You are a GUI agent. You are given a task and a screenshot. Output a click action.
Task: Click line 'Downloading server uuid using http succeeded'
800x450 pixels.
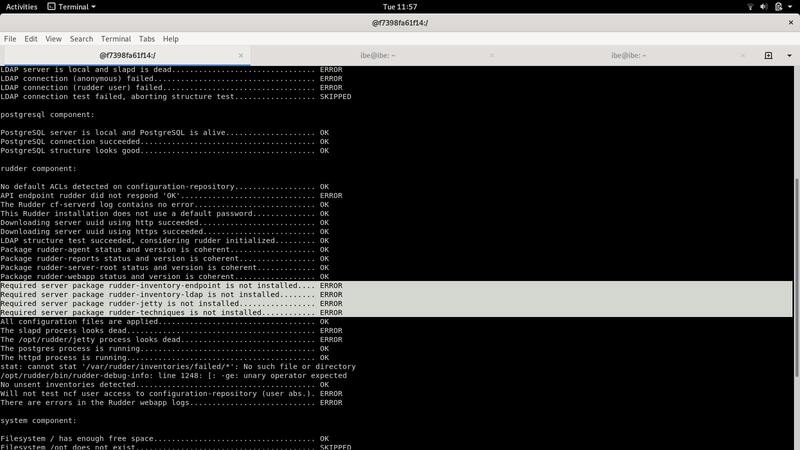(164, 222)
